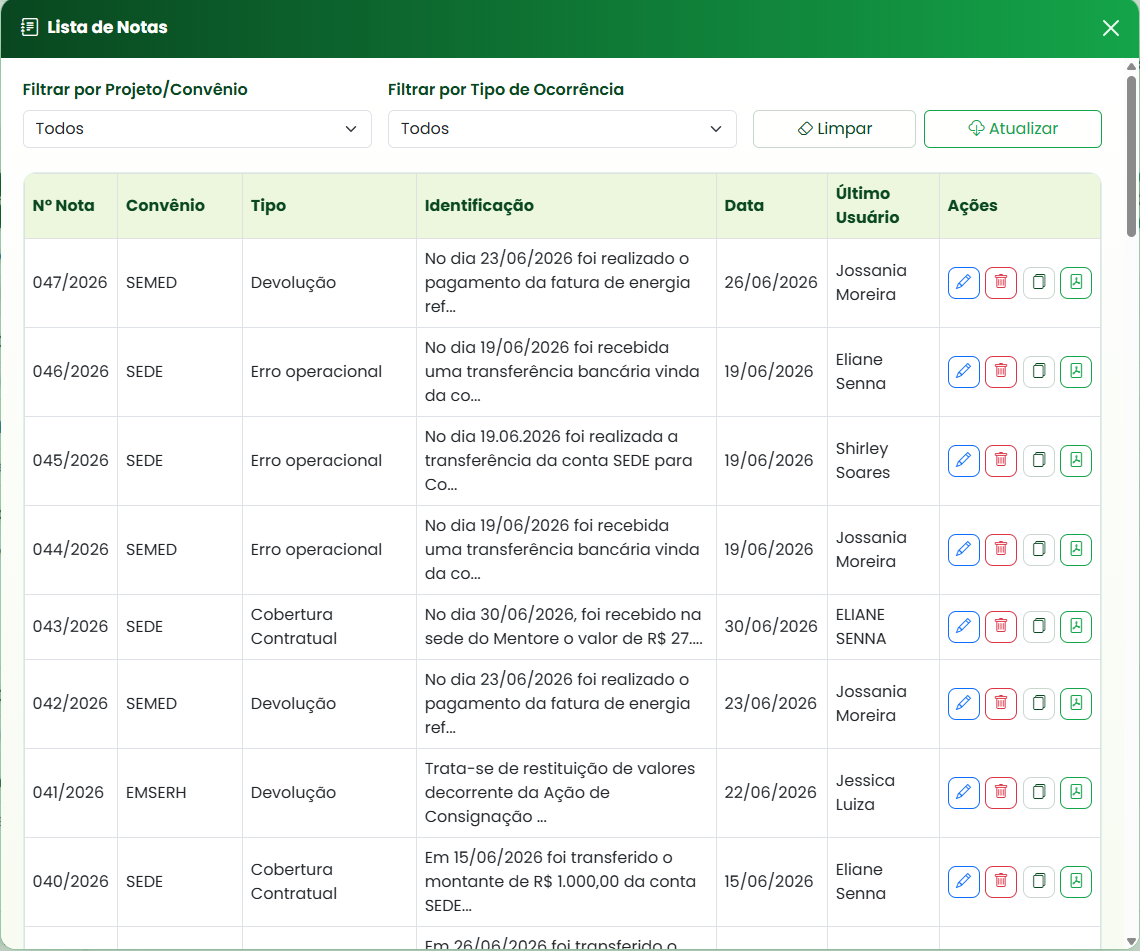1140x951 pixels.
Task: Click the Convênio column header
Action: point(180,206)
